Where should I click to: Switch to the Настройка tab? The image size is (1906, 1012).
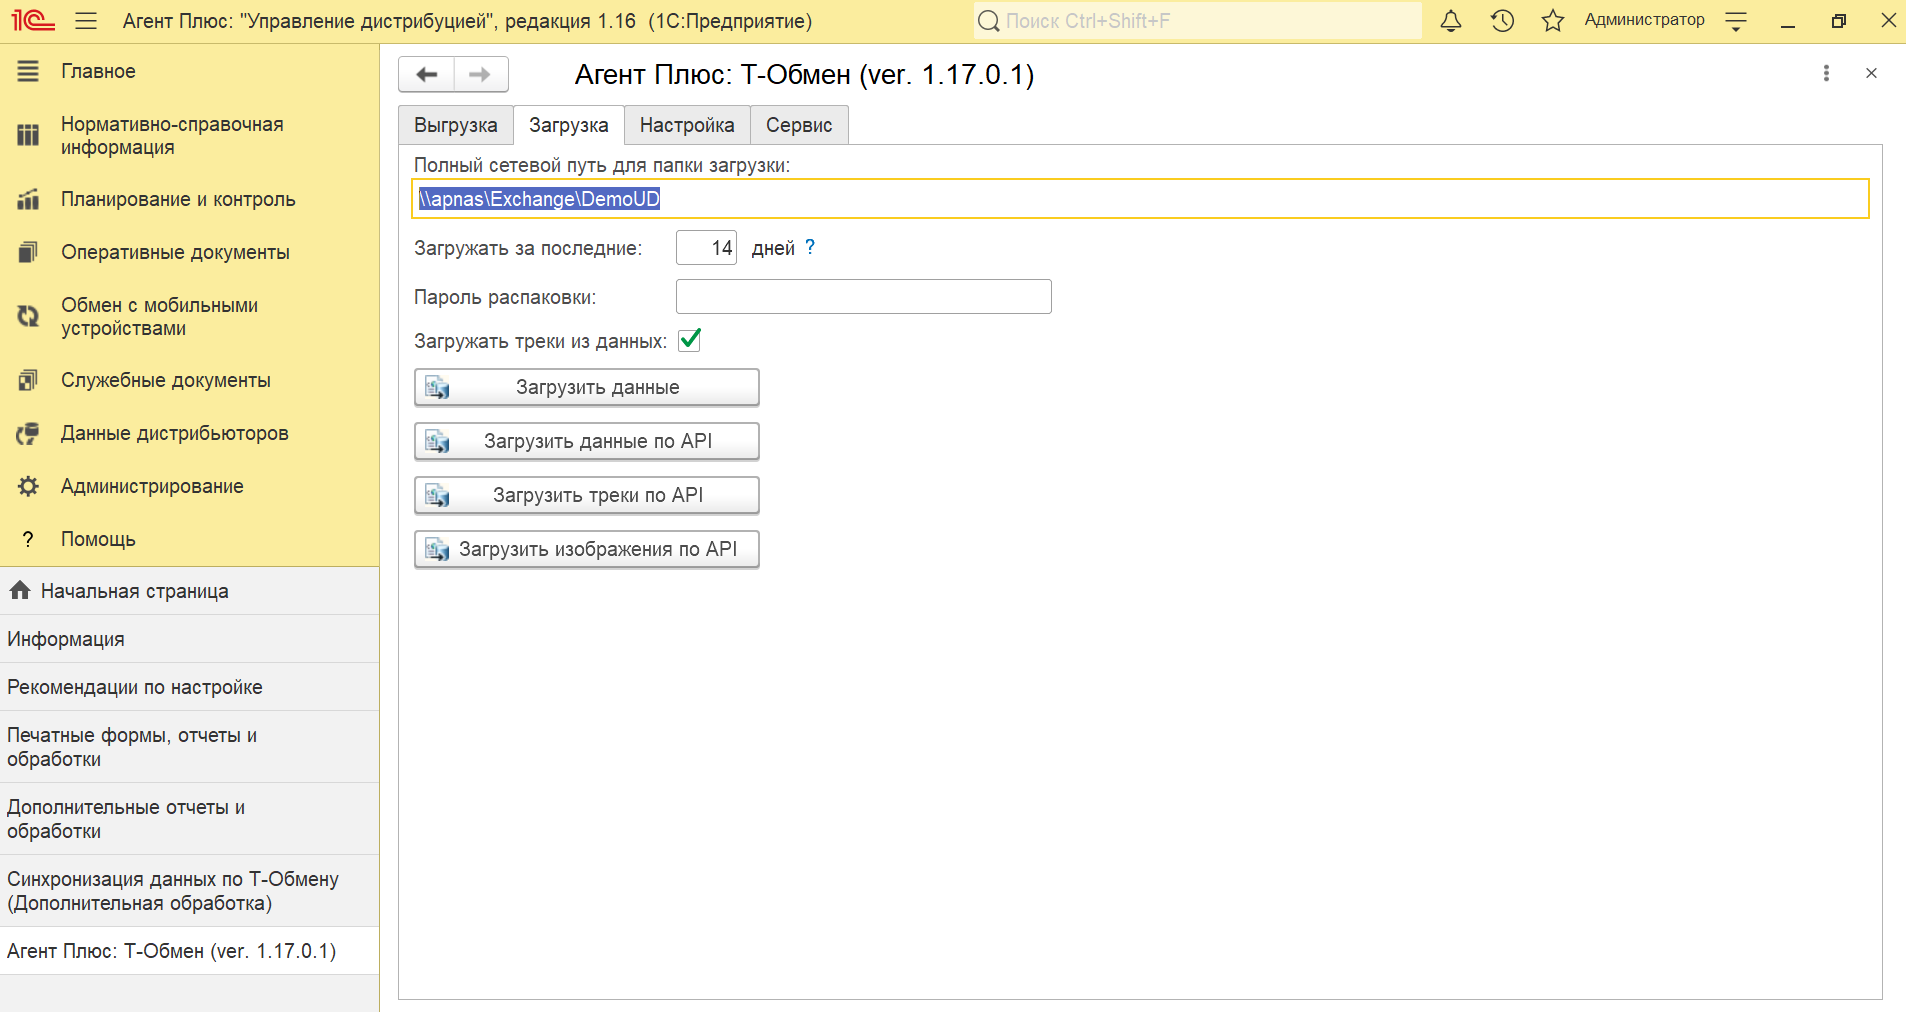(x=687, y=125)
